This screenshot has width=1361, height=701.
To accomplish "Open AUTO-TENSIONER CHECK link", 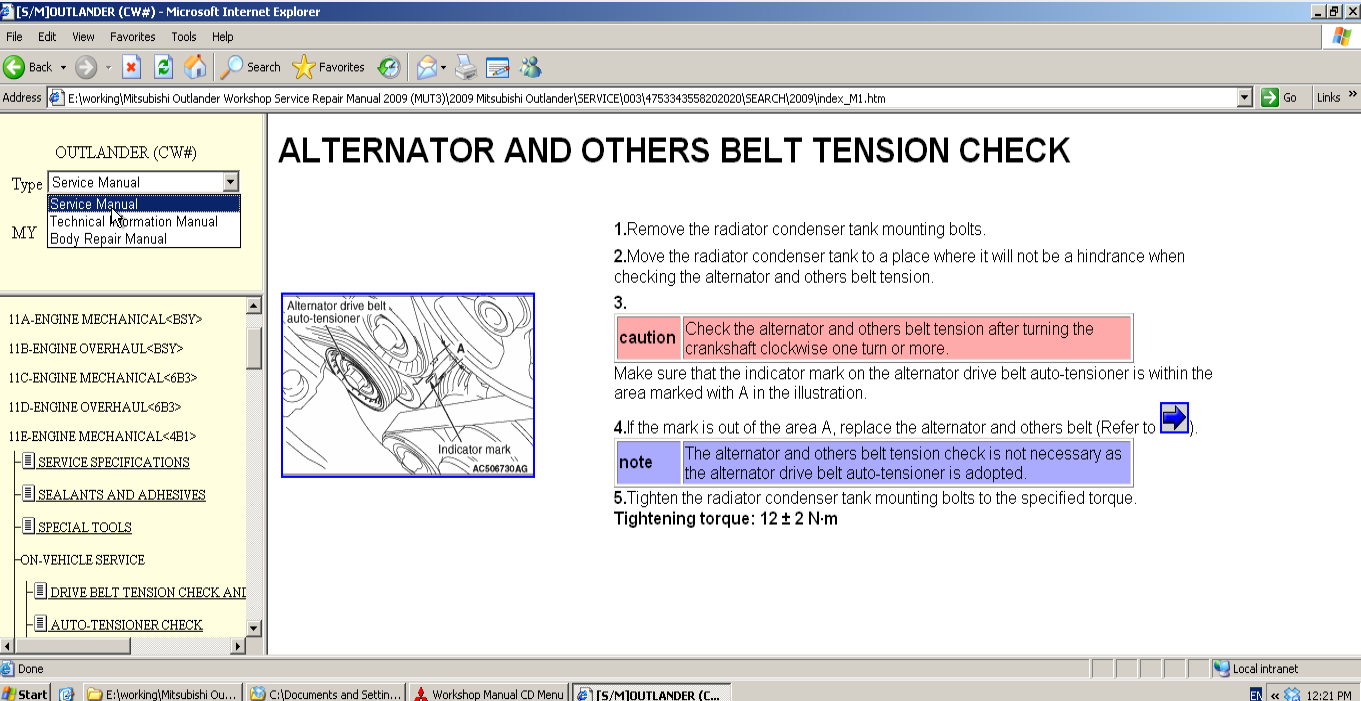I will tap(126, 625).
